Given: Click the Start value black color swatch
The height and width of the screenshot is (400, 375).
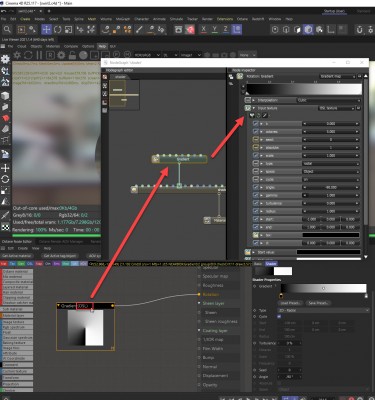Looking at the screenshot, I should [328, 252].
